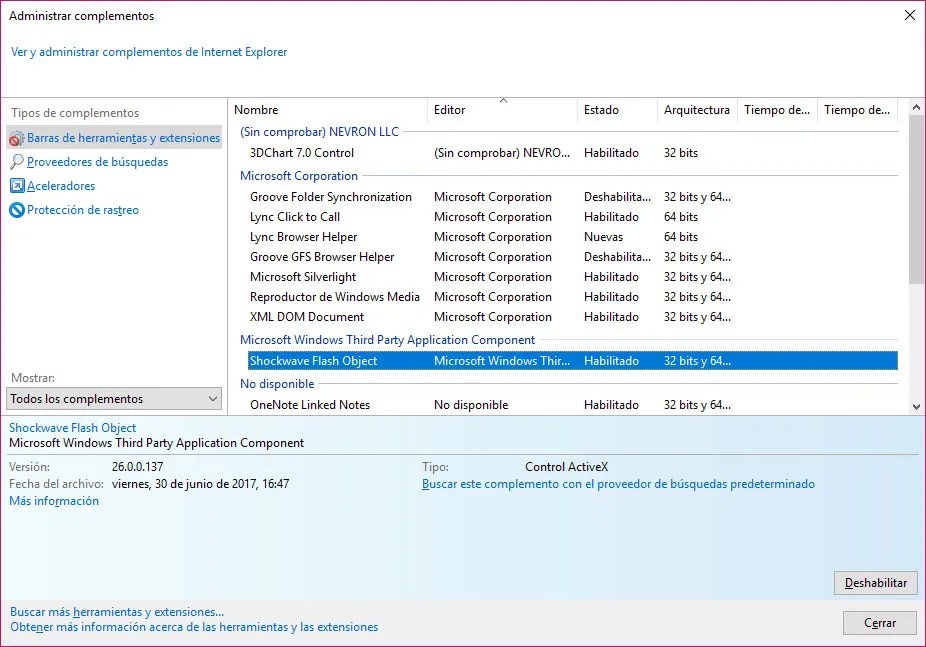Click the first Tiempo de... column header
This screenshot has width=926, height=647.
[x=777, y=110]
